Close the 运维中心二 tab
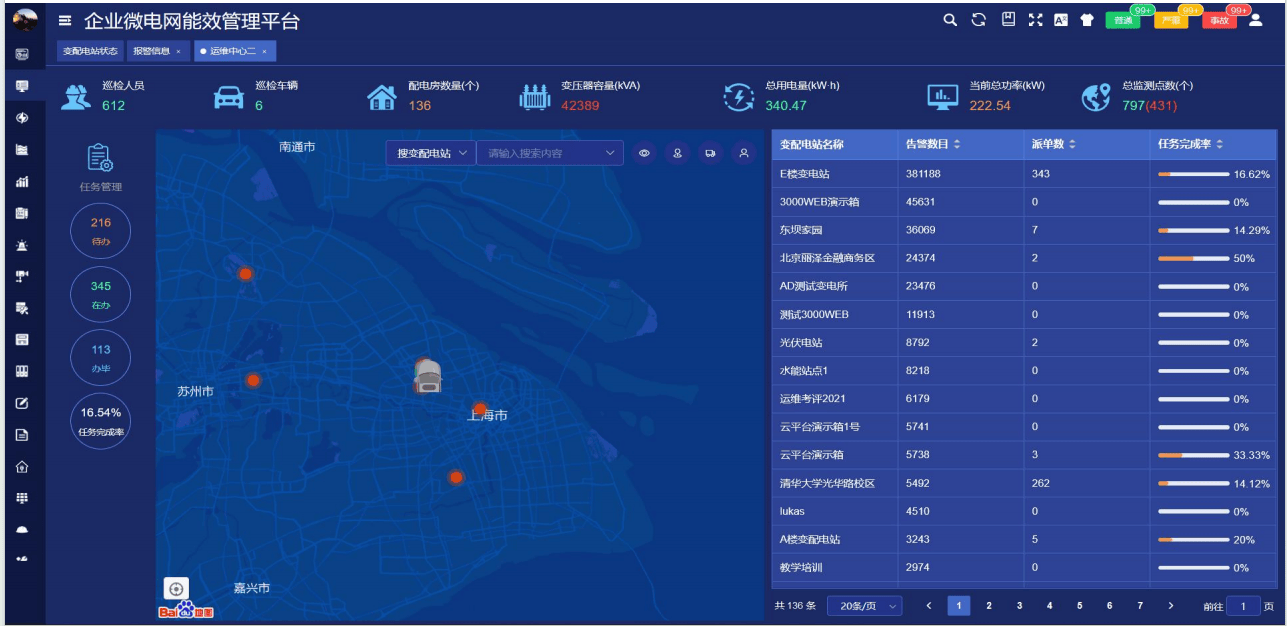This screenshot has height=626, width=1287. click(264, 51)
